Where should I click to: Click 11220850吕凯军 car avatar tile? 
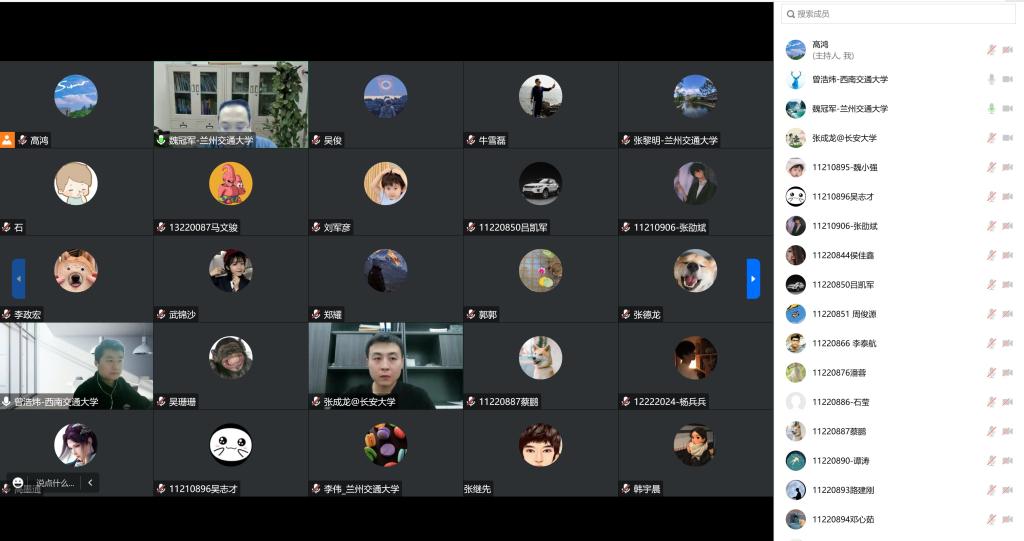[x=540, y=183]
